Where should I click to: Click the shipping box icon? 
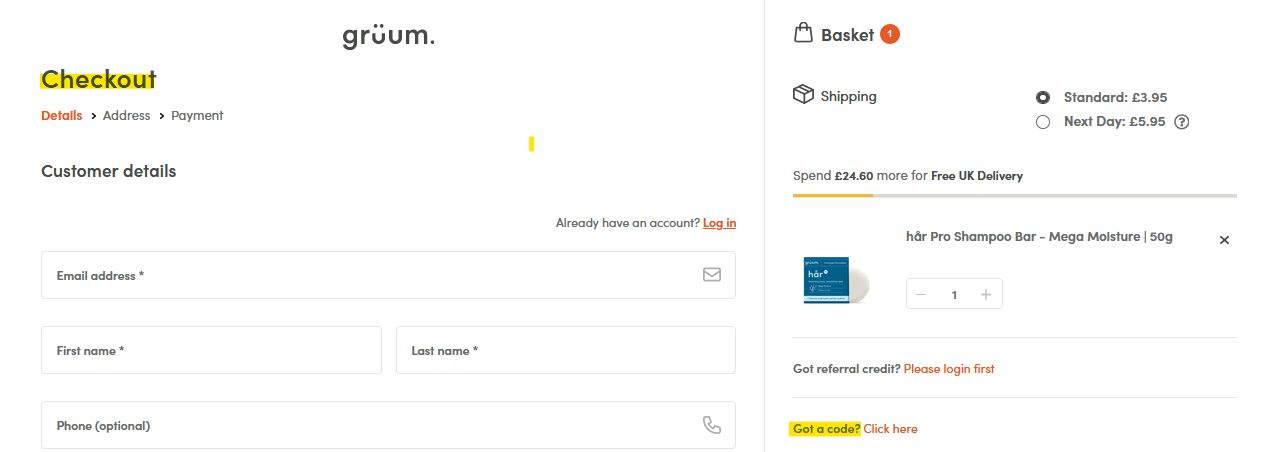pos(803,95)
